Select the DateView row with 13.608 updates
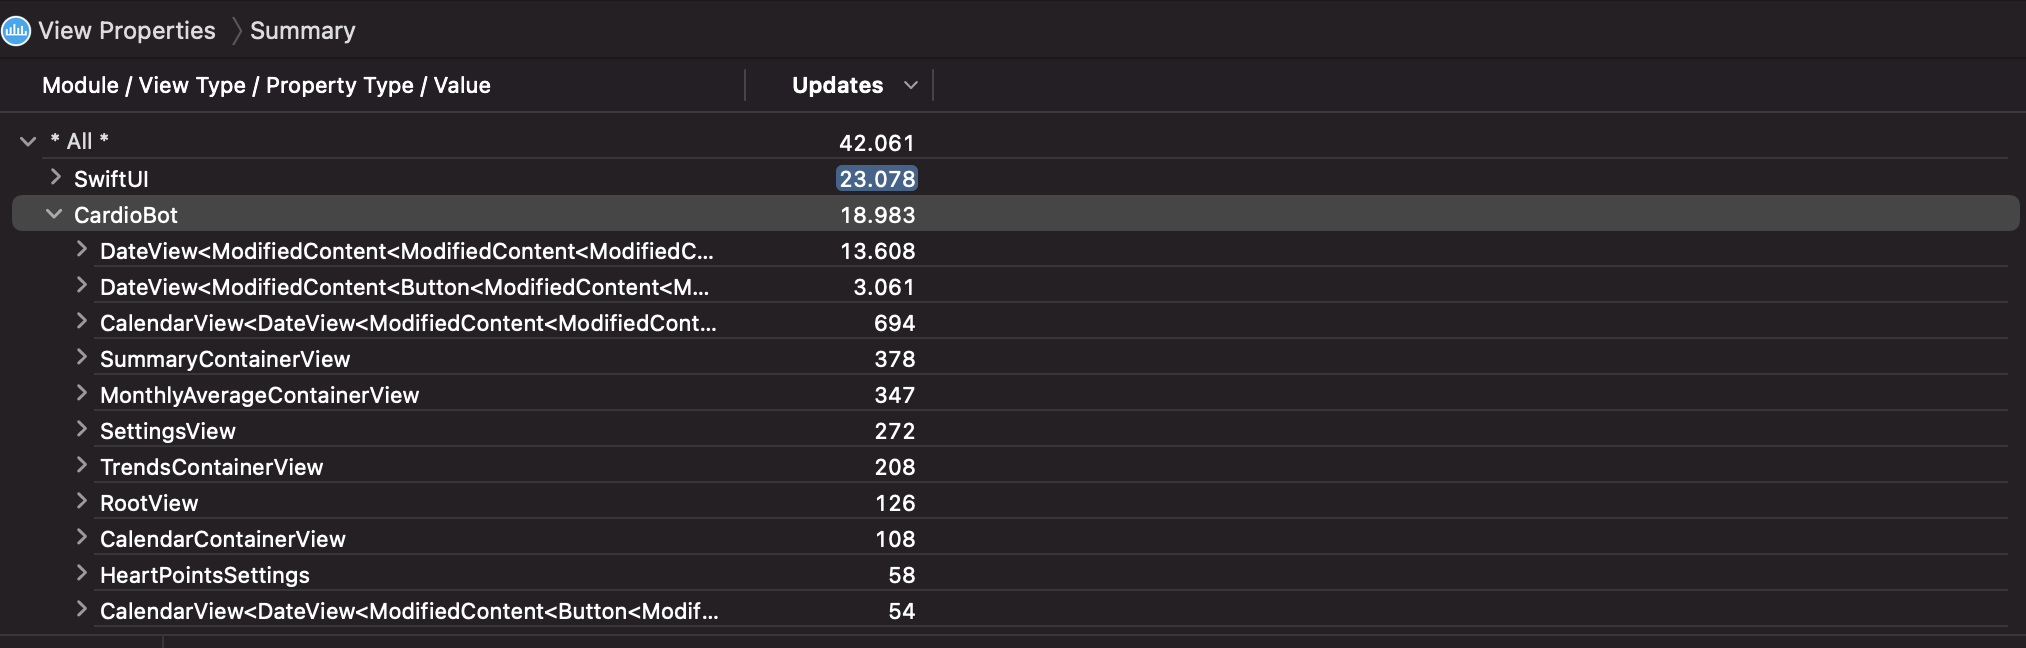Image resolution: width=2026 pixels, height=648 pixels. [x=1016, y=251]
